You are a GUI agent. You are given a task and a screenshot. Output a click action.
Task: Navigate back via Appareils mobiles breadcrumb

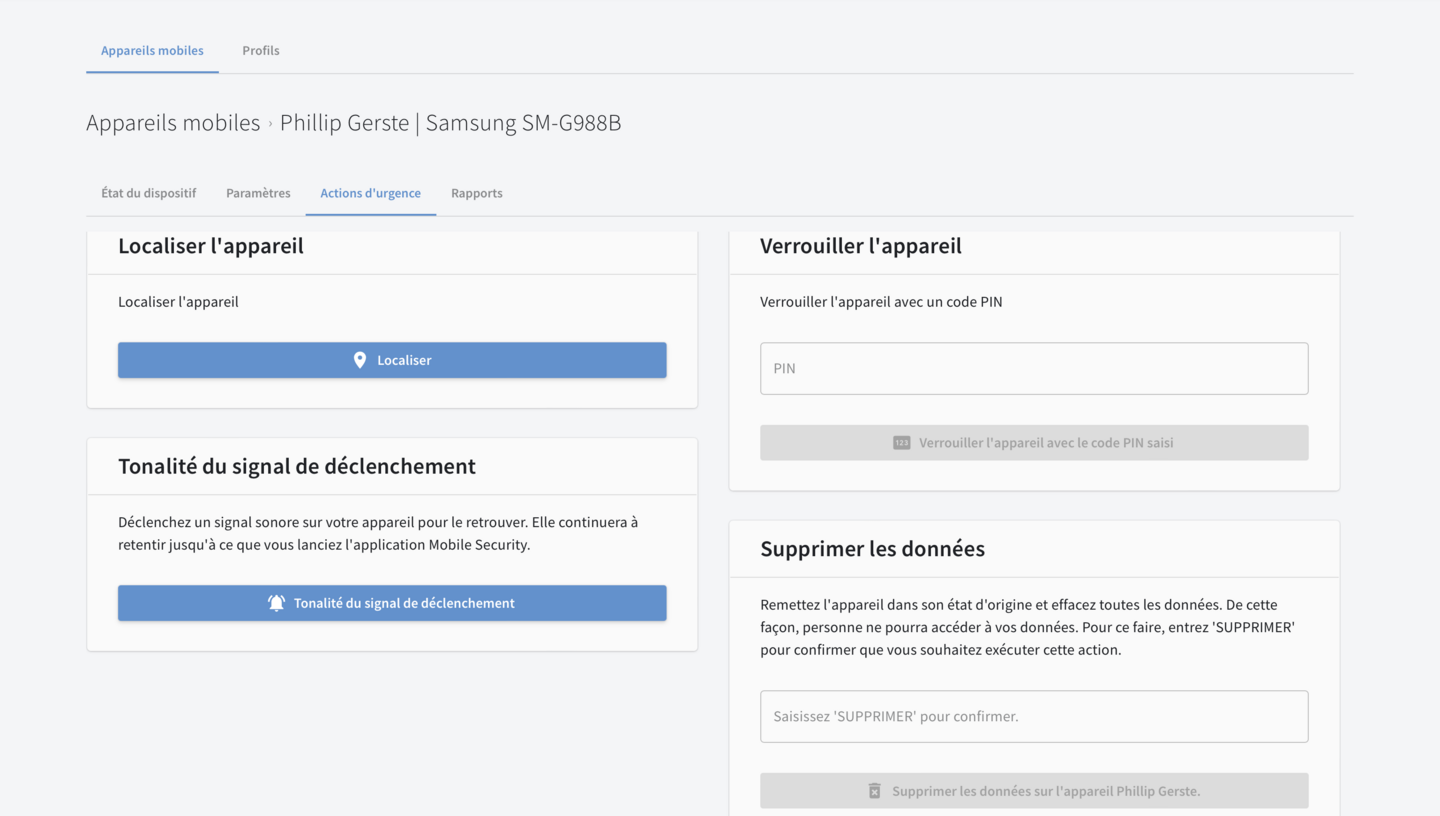[x=173, y=123]
